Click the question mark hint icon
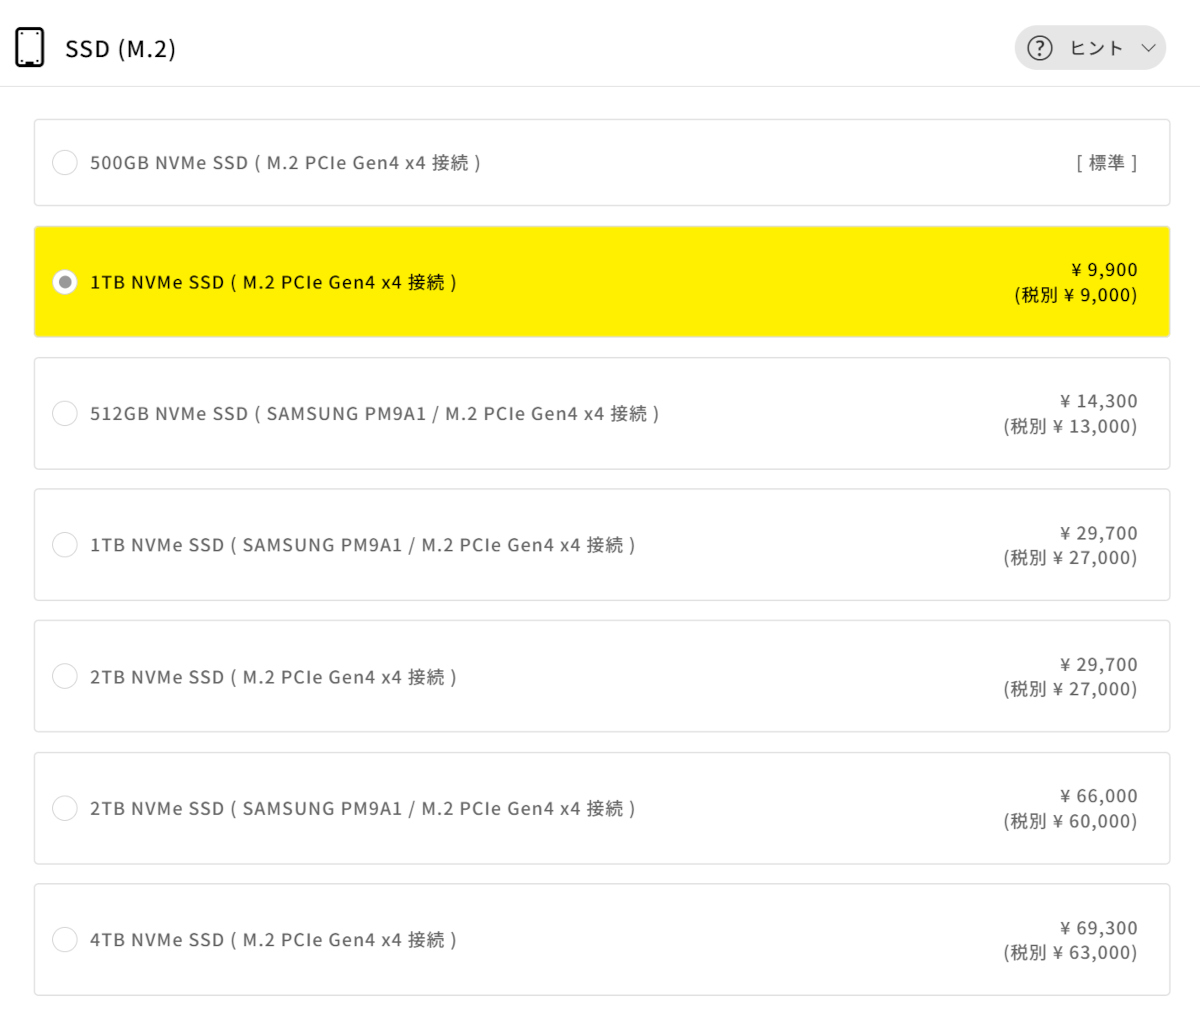This screenshot has height=1033, width=1200. (x=1040, y=48)
